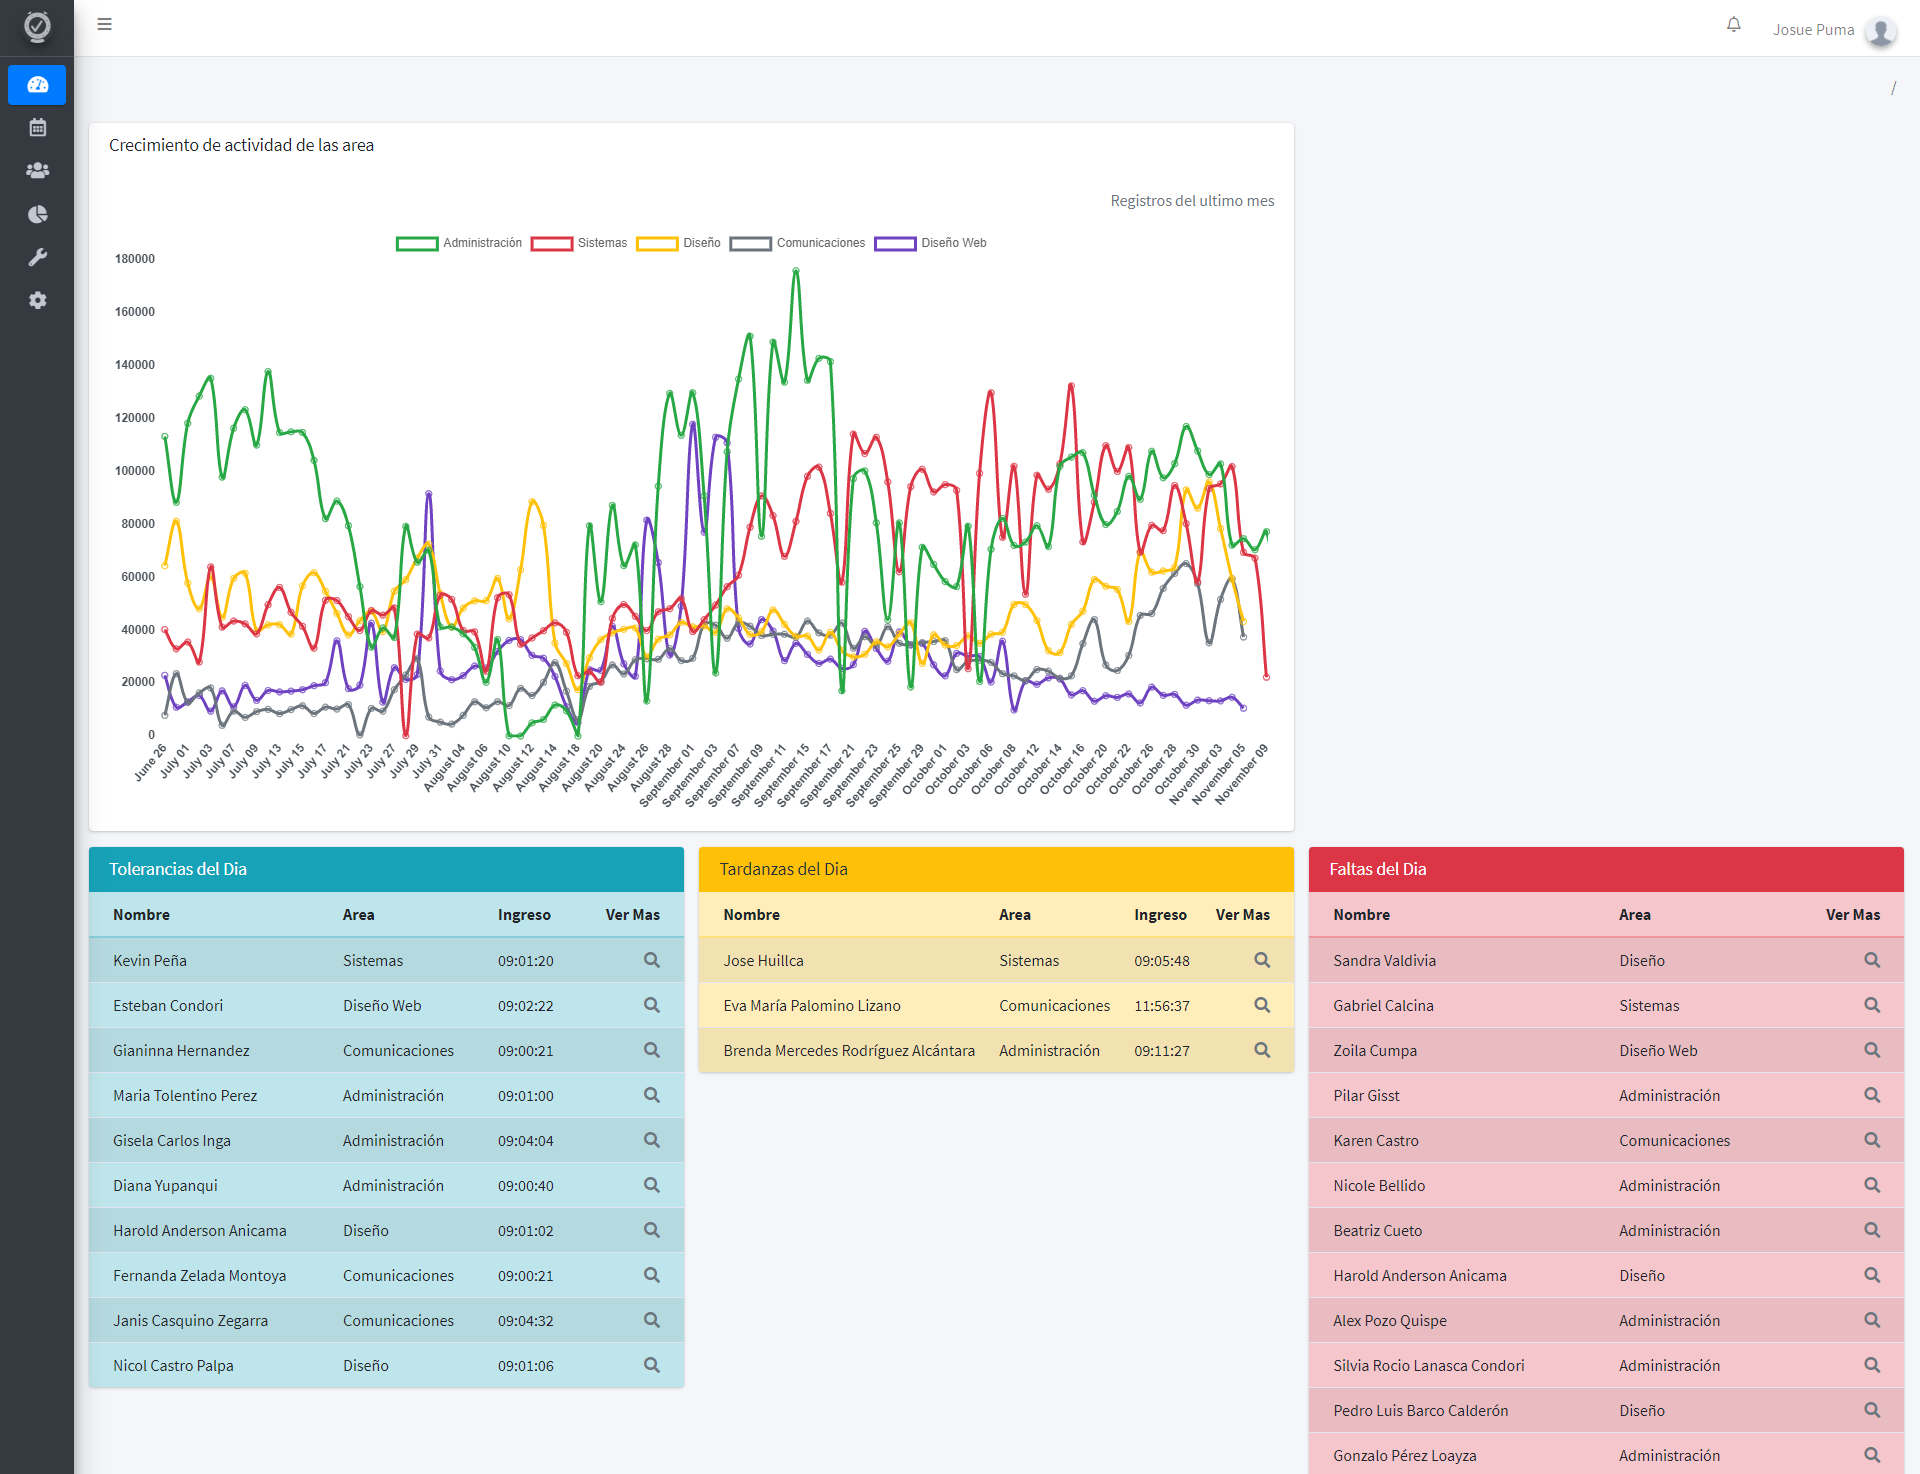The width and height of the screenshot is (1920, 1474).
Task: View details for Beatriz Cueto
Action: tap(1872, 1230)
